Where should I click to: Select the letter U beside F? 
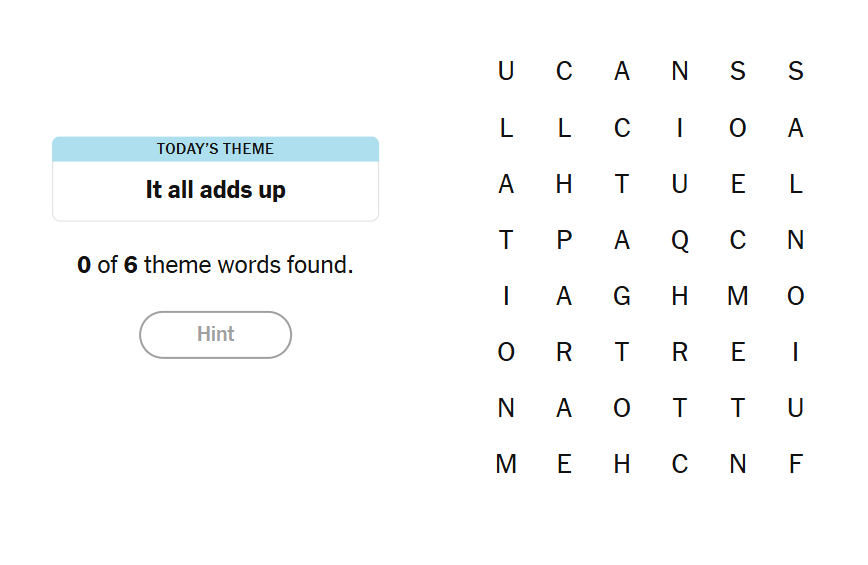coord(796,408)
